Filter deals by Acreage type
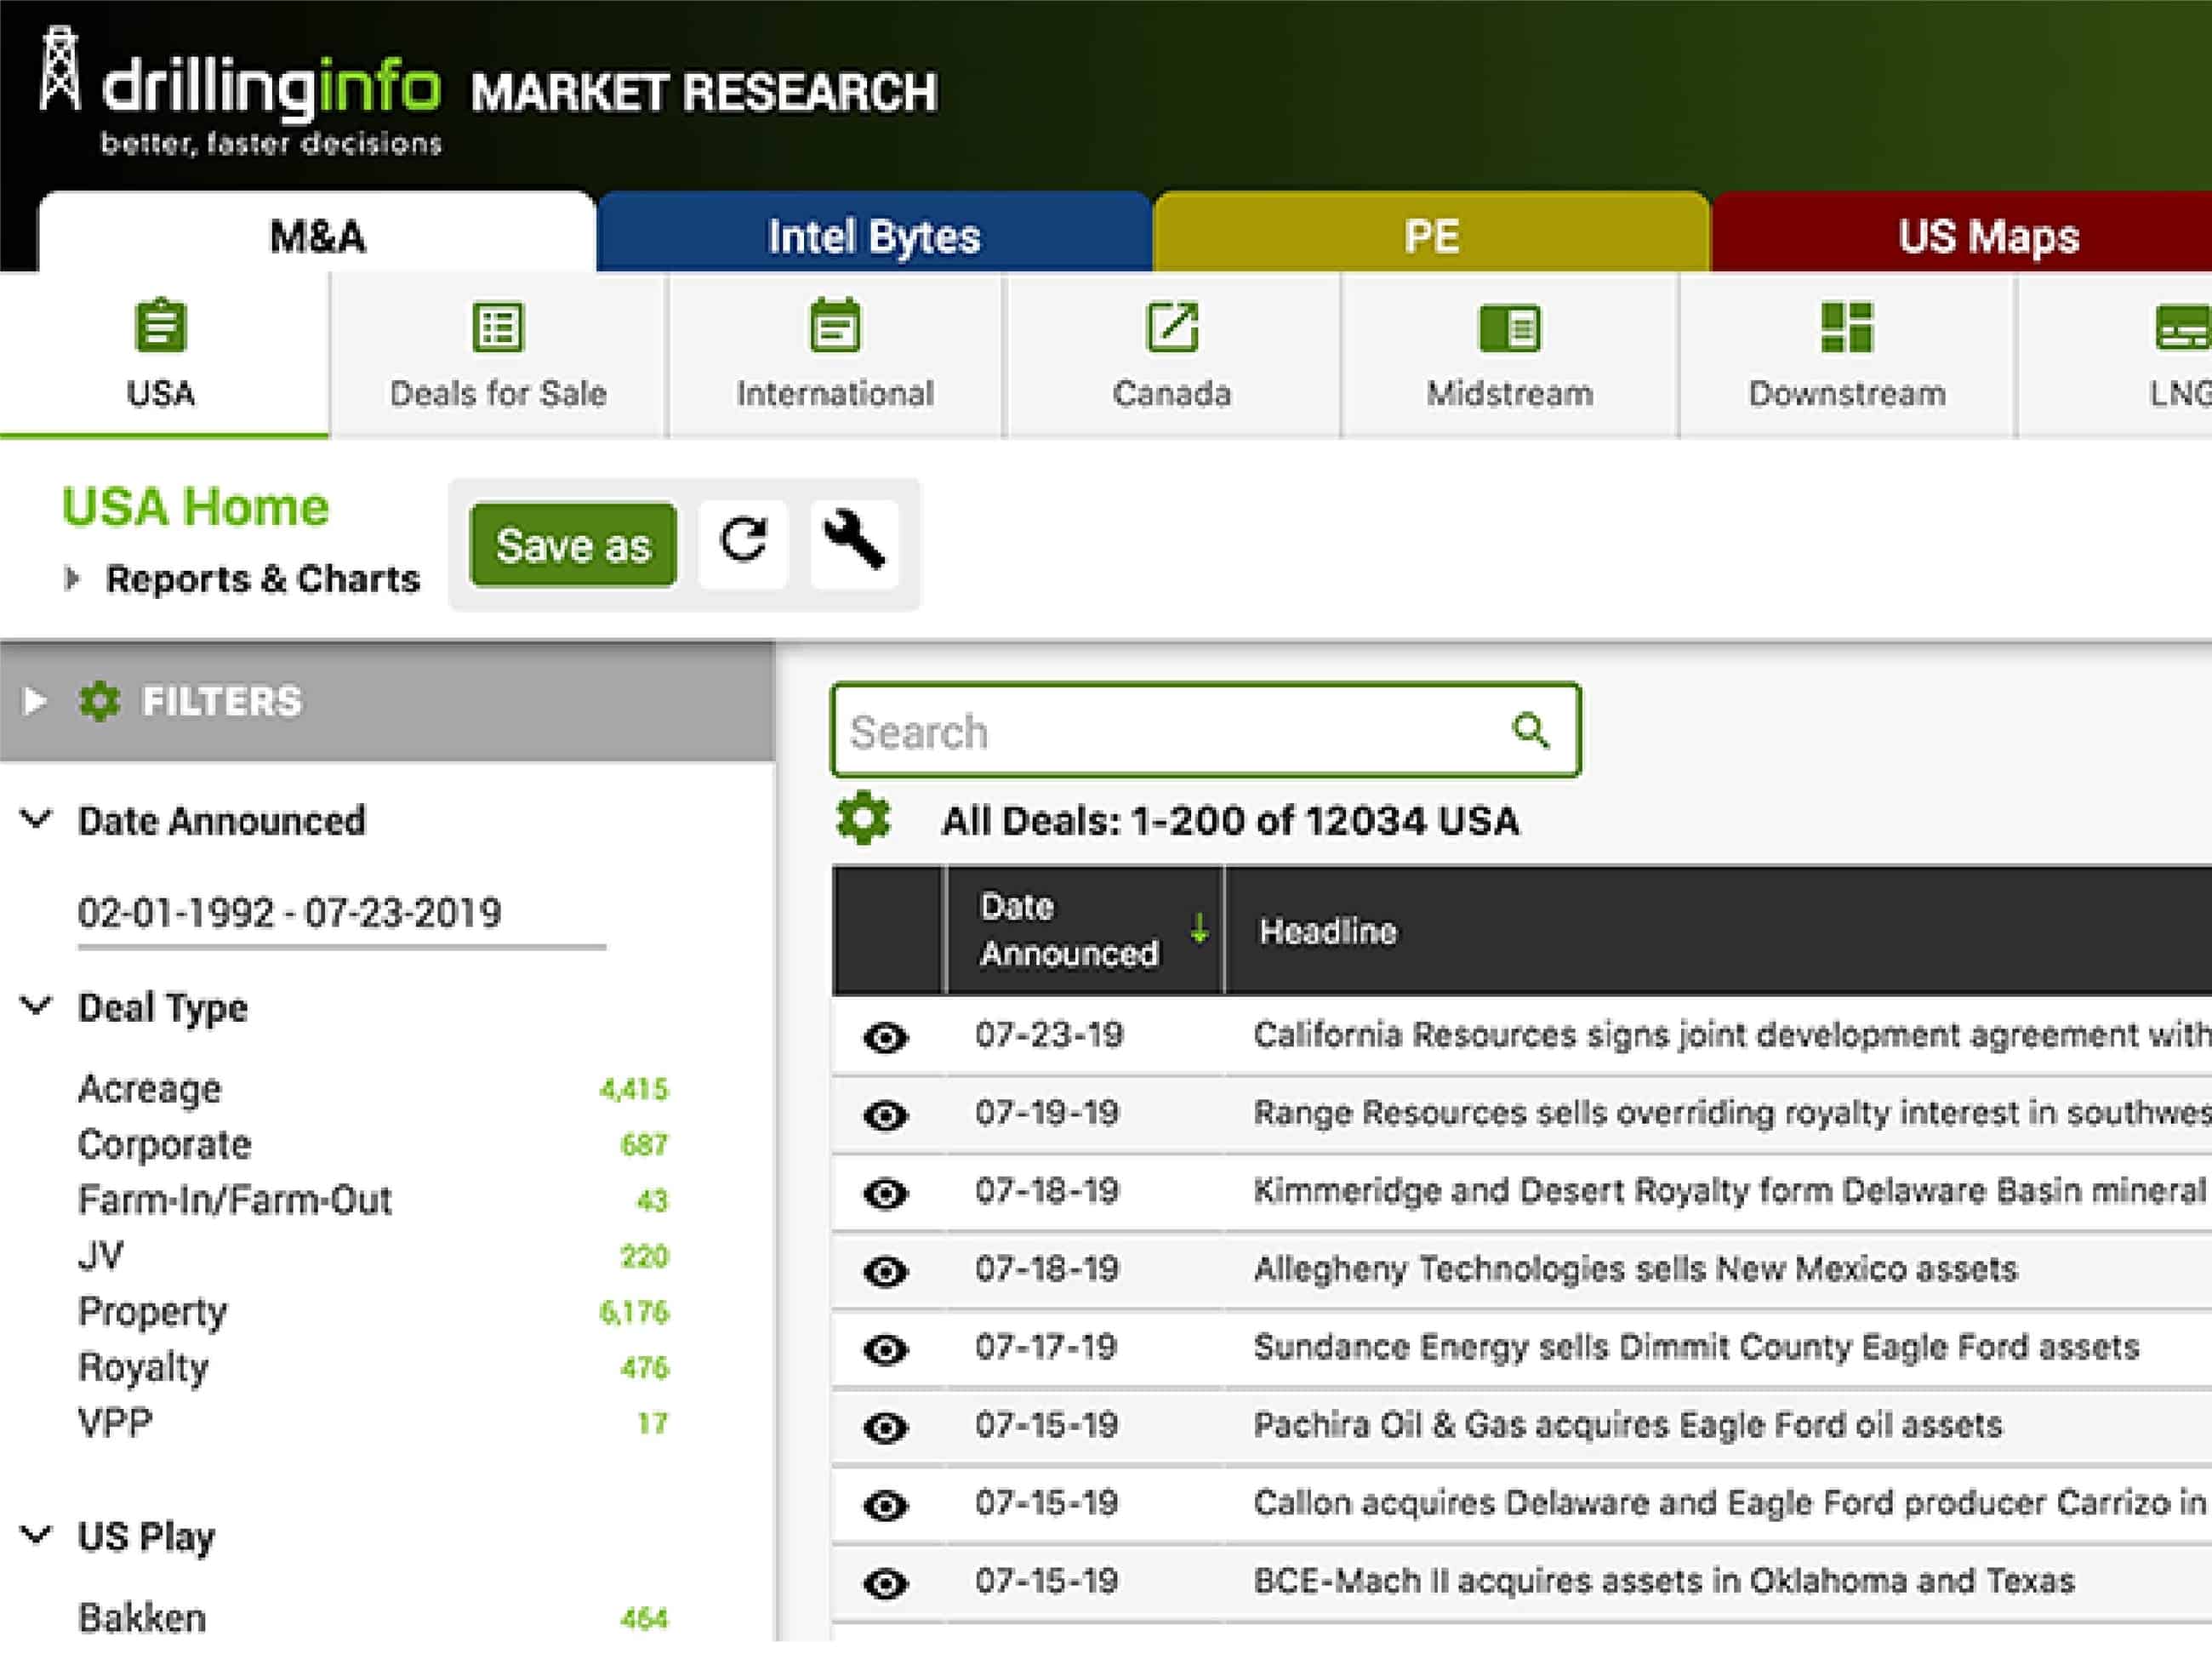Image resolution: width=2212 pixels, height=1659 pixels. [150, 1089]
